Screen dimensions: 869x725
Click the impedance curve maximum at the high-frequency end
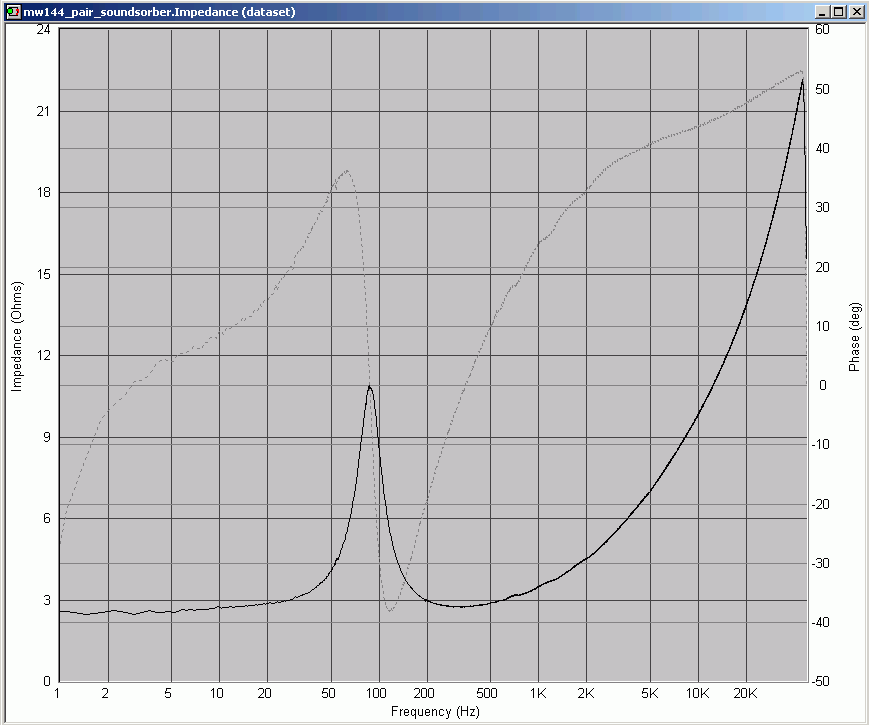802,80
